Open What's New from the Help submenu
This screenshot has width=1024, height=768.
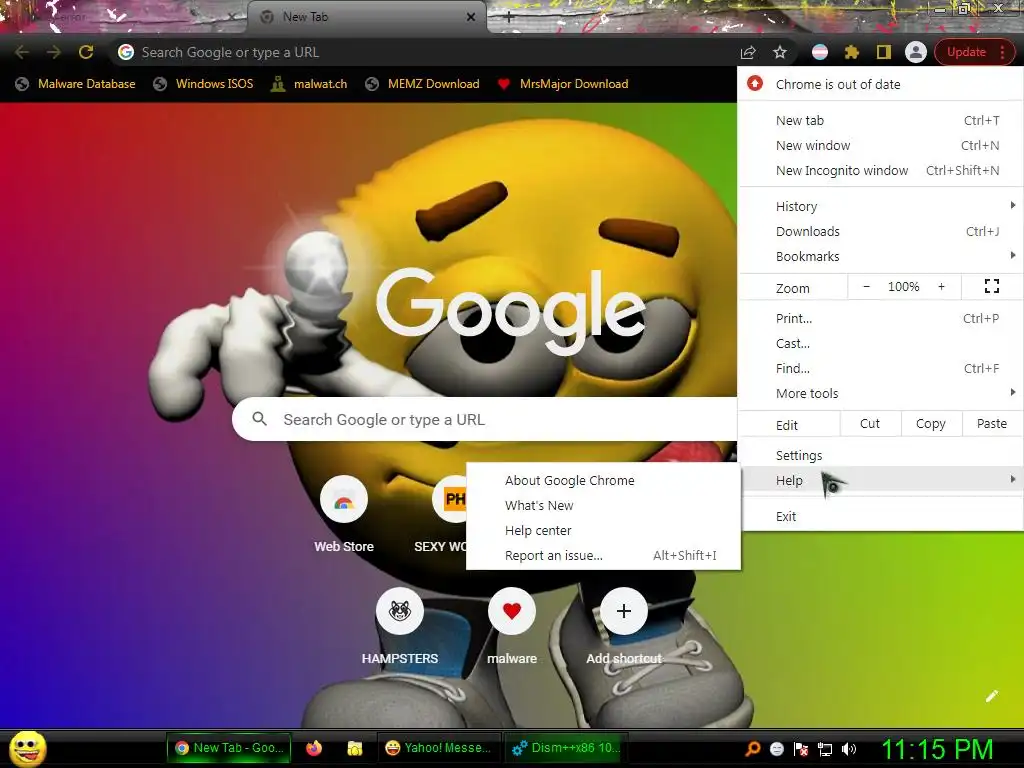[603, 505]
